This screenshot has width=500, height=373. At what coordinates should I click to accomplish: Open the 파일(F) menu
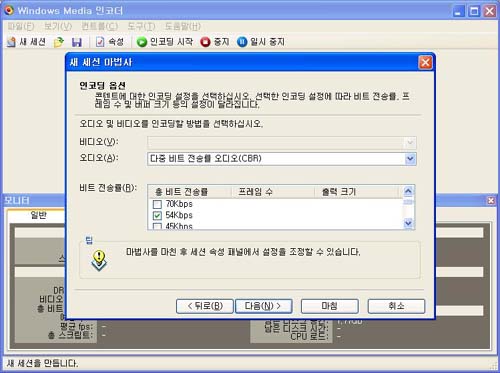[20, 26]
